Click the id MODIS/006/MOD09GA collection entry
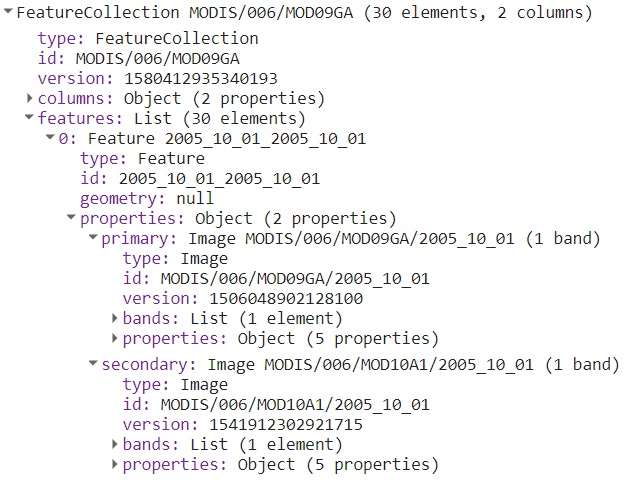This screenshot has height=486, width=631. click(139, 59)
